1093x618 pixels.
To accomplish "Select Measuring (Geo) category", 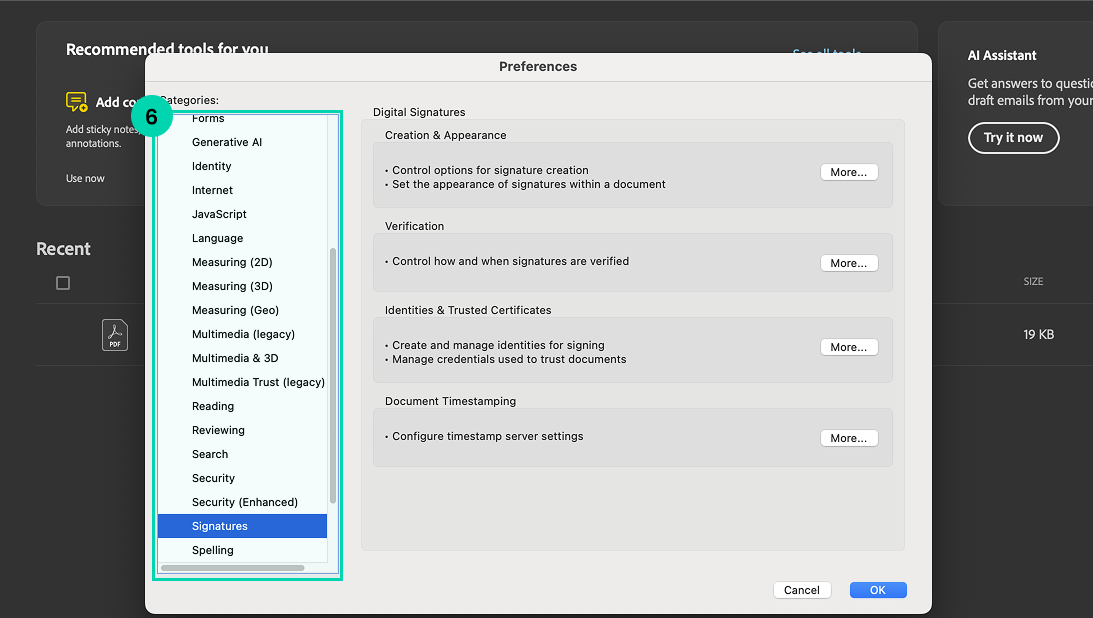I will tap(235, 310).
